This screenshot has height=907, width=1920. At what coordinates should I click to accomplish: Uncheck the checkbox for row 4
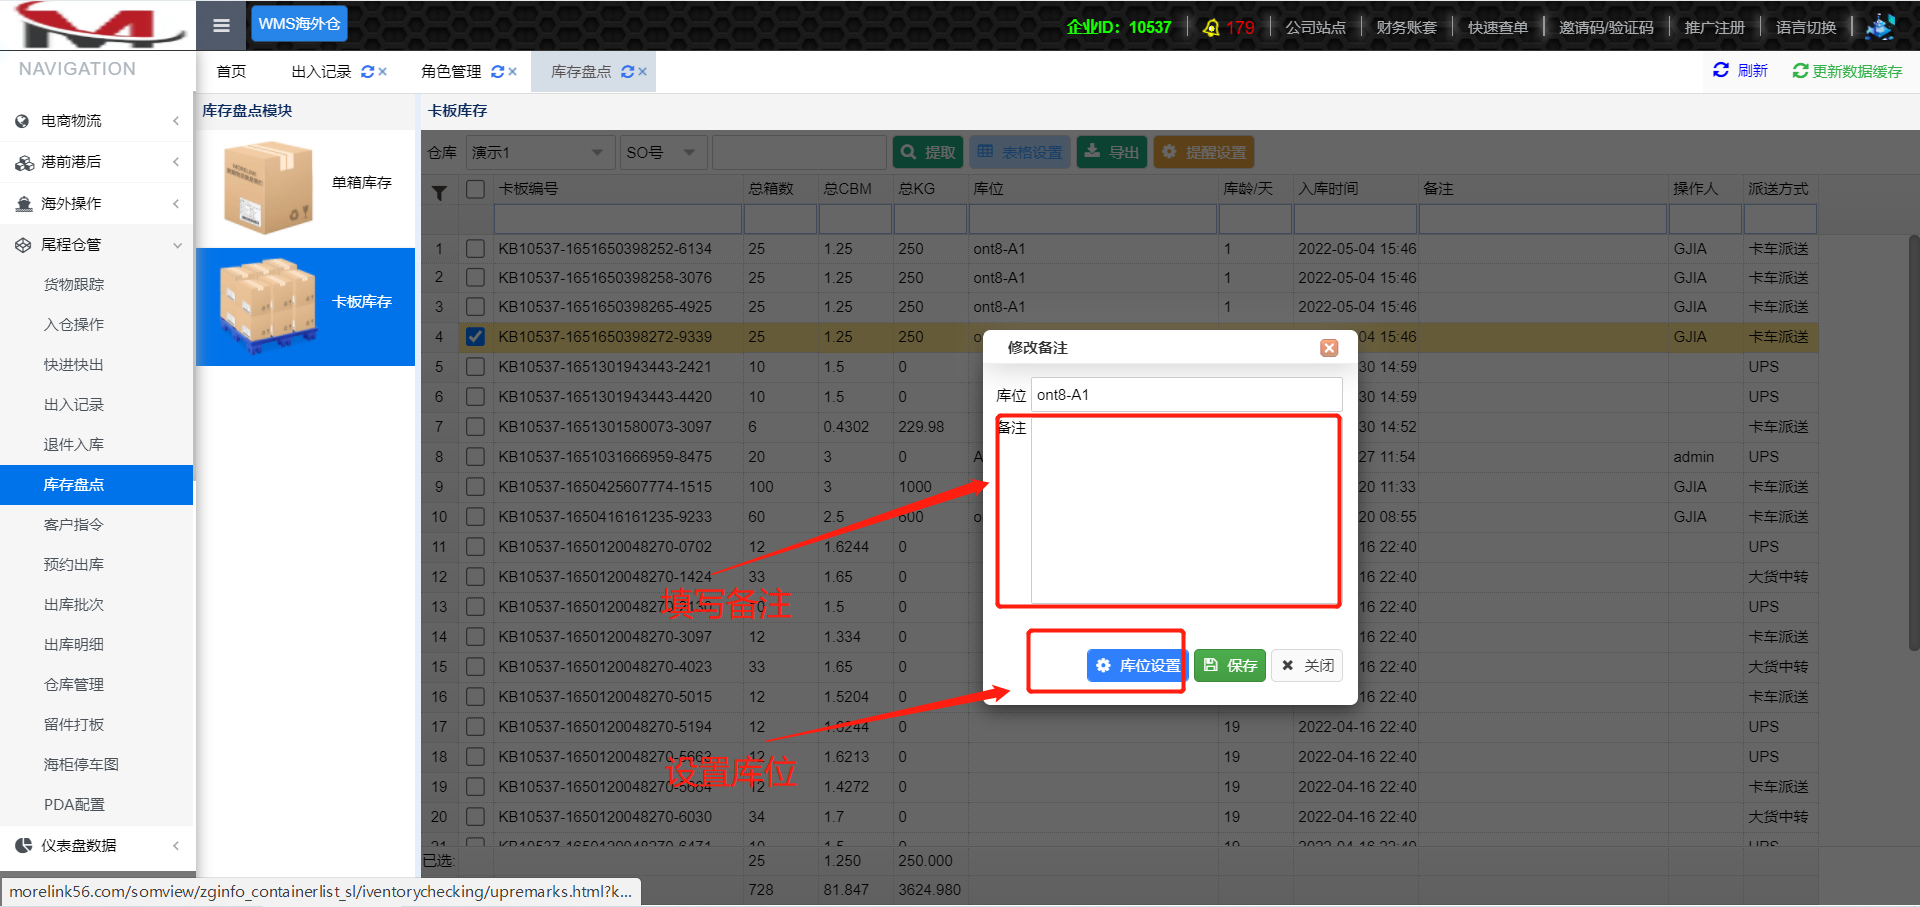[475, 337]
